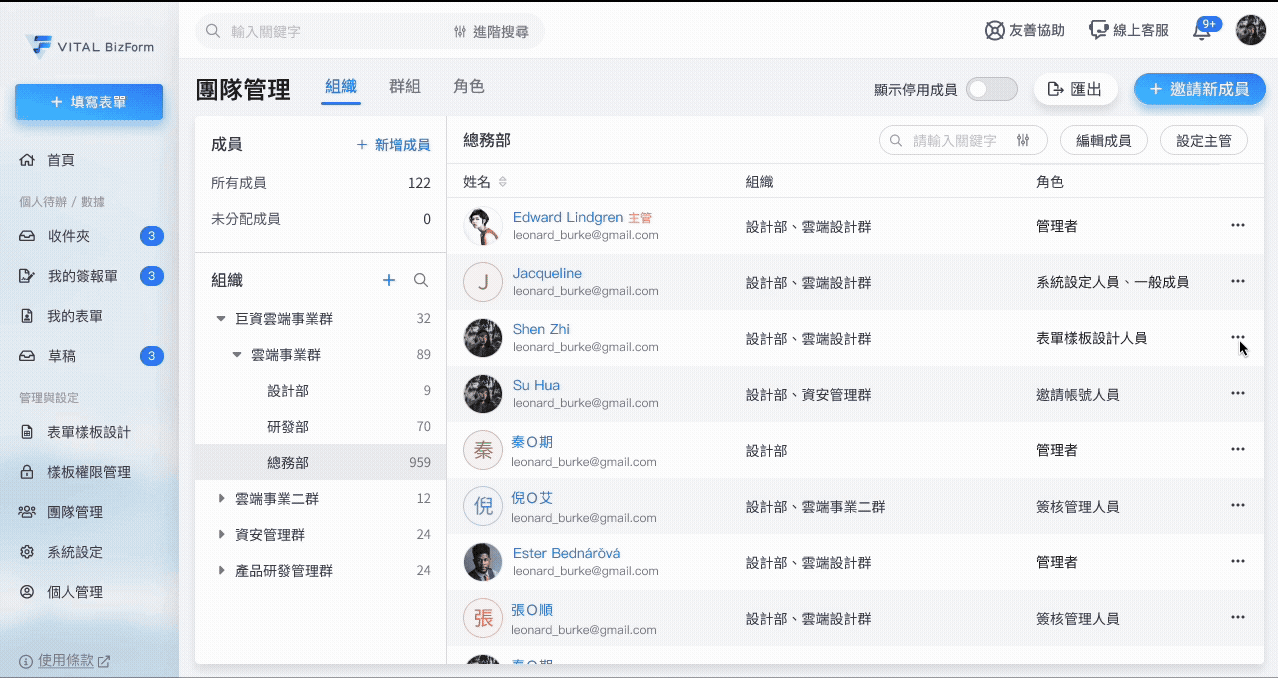Viewport: 1278px width, 678px height.
Task: Open more options for Shen Zhi
Action: pyautogui.click(x=1237, y=337)
